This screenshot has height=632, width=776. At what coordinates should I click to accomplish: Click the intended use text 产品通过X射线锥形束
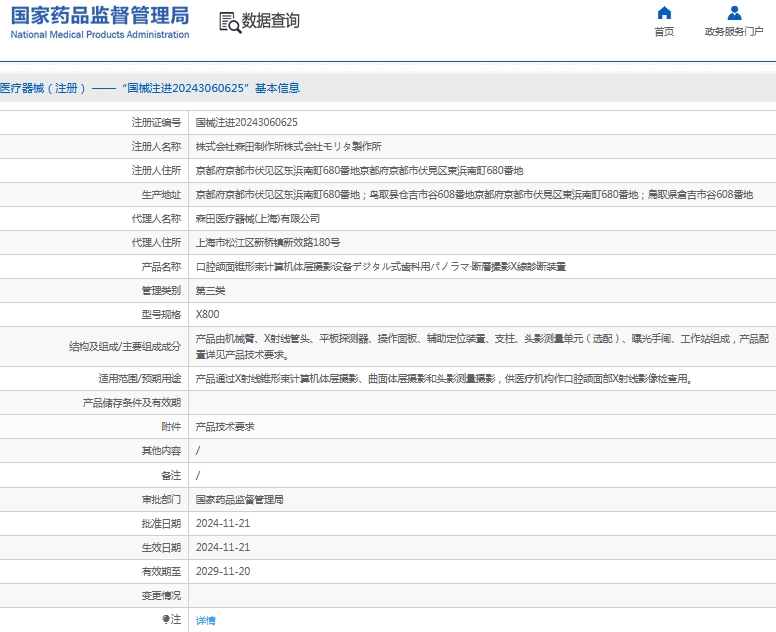[x=444, y=379]
